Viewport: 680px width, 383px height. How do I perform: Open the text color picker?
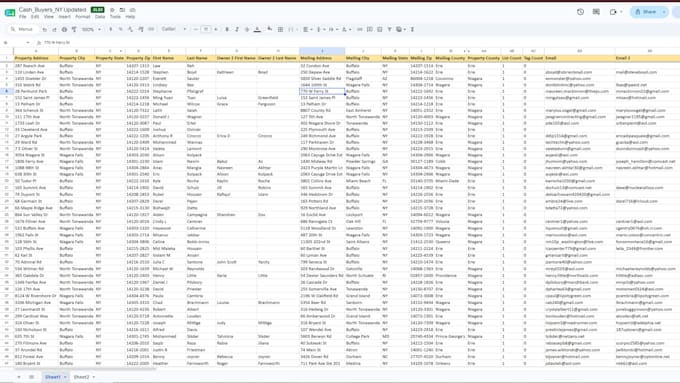click(257, 29)
